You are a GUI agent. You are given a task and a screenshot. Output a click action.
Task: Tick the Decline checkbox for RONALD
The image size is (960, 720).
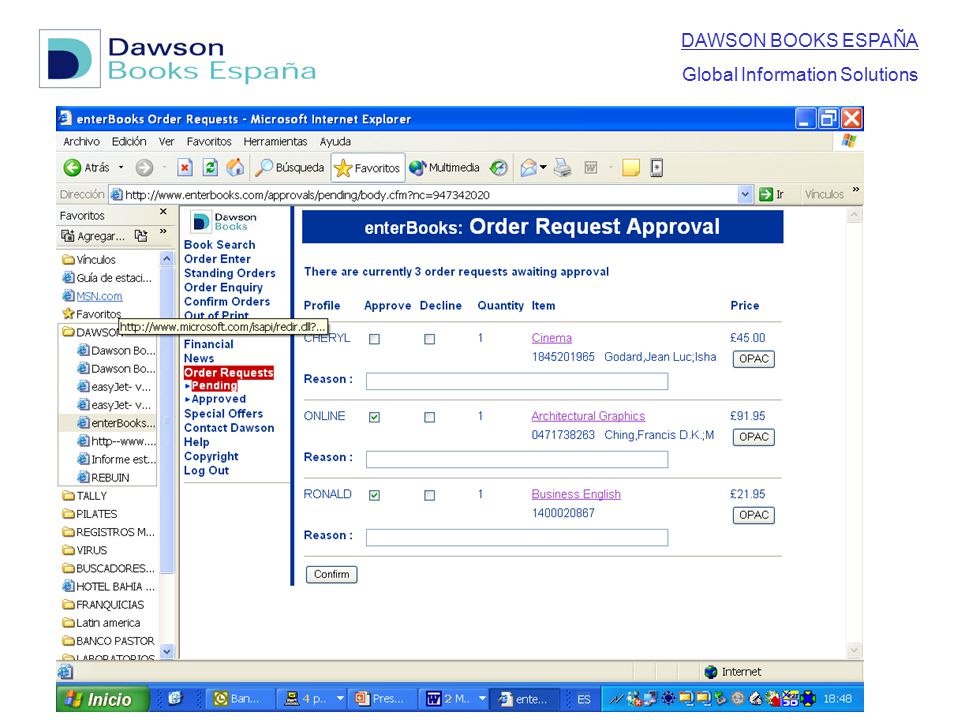pos(429,495)
